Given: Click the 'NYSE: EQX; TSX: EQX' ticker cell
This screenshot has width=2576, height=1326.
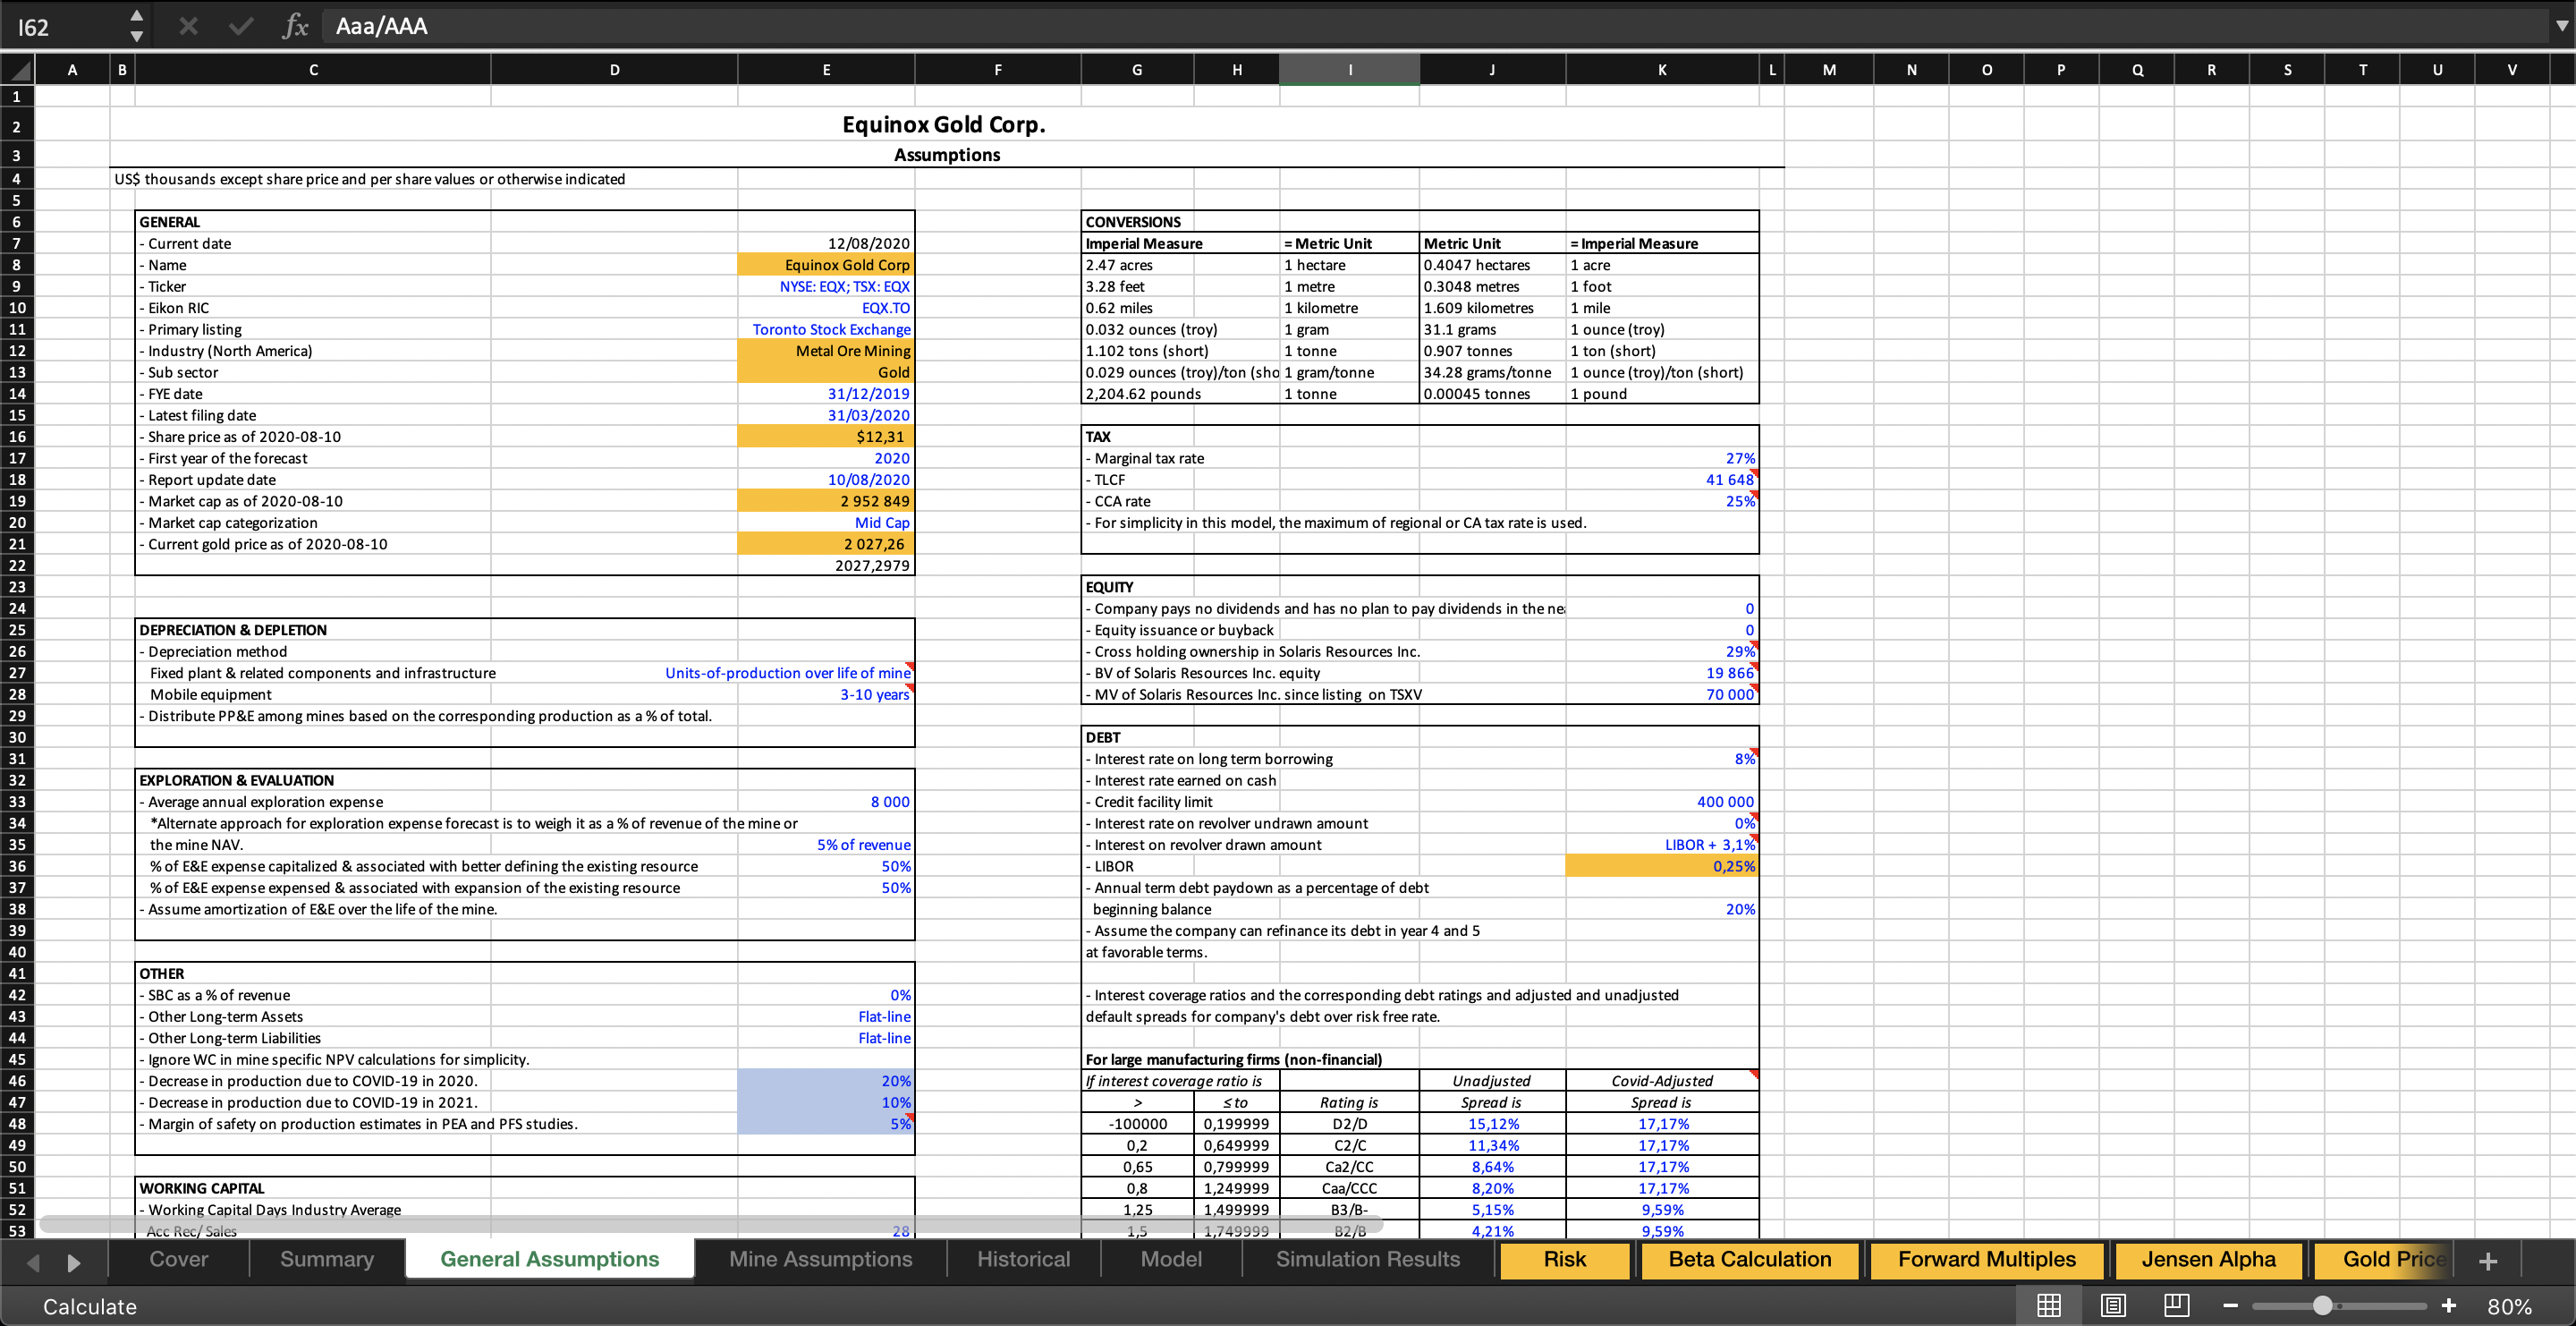Looking at the screenshot, I should click(x=826, y=286).
